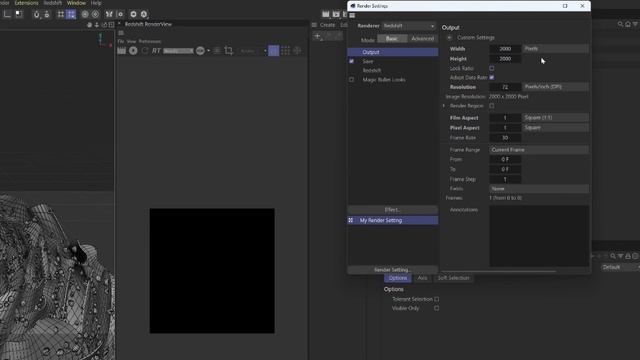Screen dimensions: 640x360
Task: Click the plus add icon under Create
Action: (318, 36)
